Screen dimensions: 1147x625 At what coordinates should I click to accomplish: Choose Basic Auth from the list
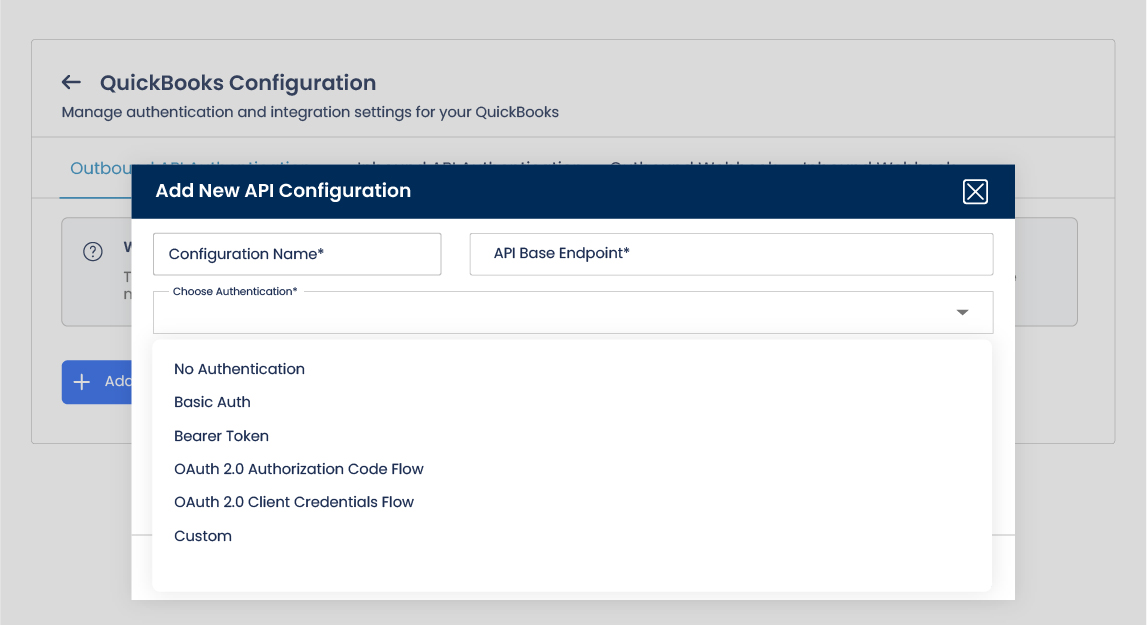(x=212, y=402)
